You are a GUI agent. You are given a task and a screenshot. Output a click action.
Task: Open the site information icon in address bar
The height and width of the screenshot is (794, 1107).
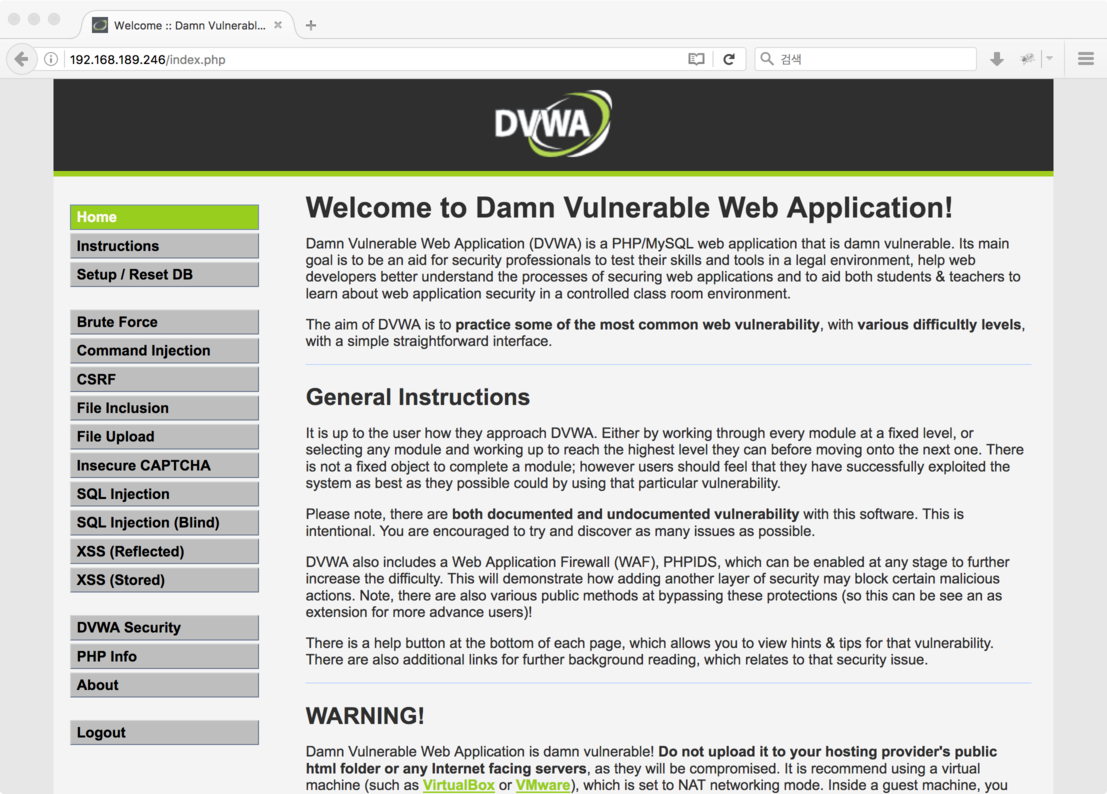(51, 59)
